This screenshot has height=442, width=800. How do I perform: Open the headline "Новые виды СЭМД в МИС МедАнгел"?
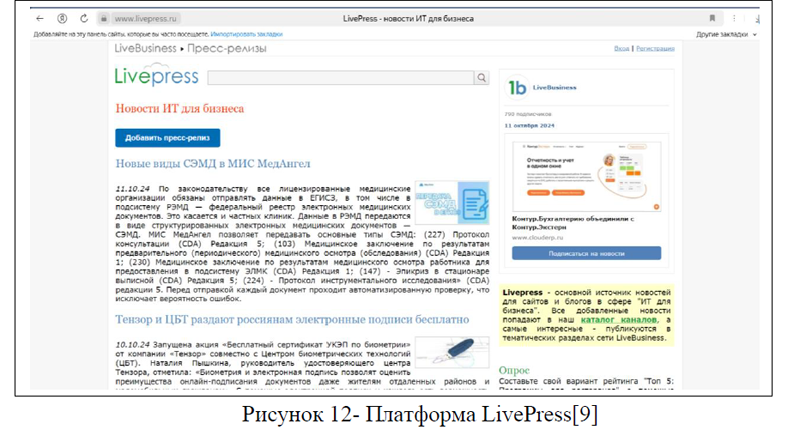click(x=213, y=164)
